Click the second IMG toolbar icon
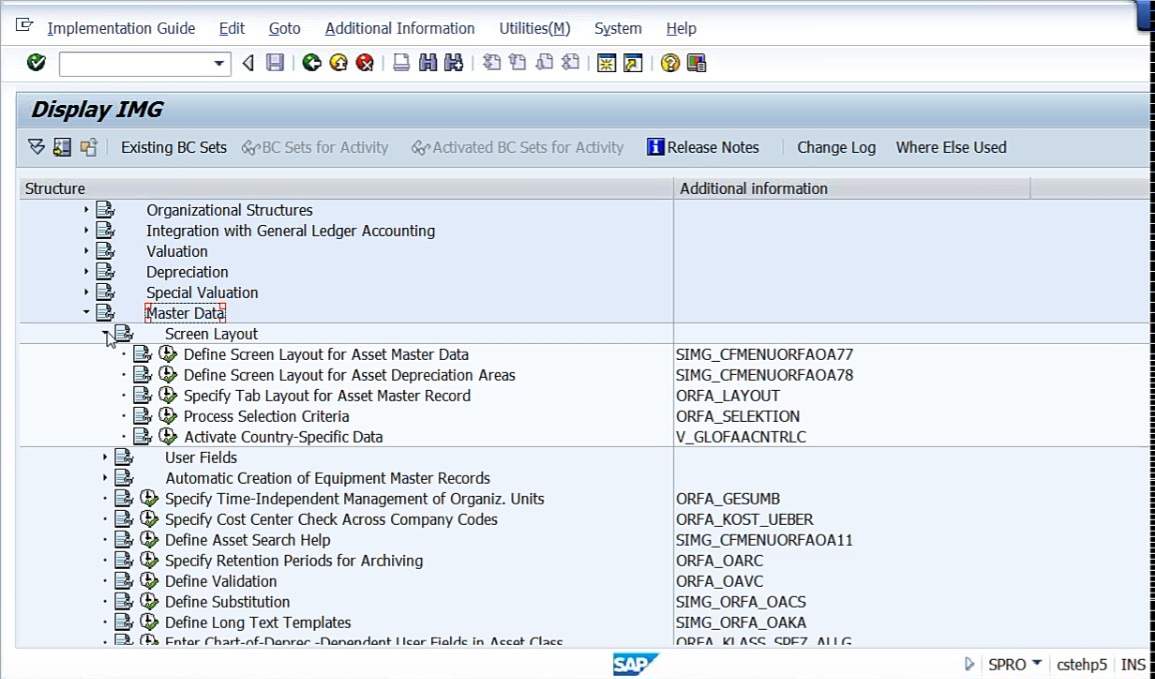1155x679 pixels. coord(62,147)
